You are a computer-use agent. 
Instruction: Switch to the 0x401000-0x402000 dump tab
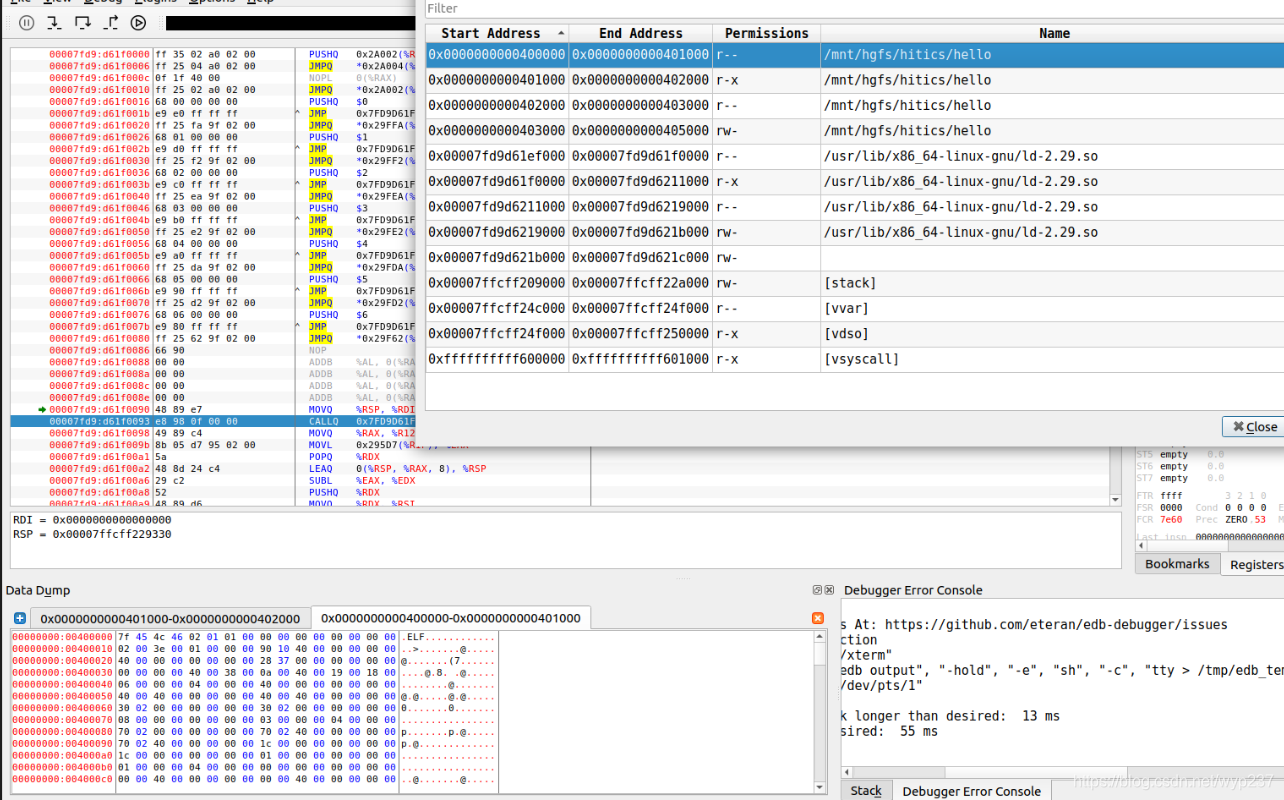click(x=170, y=619)
